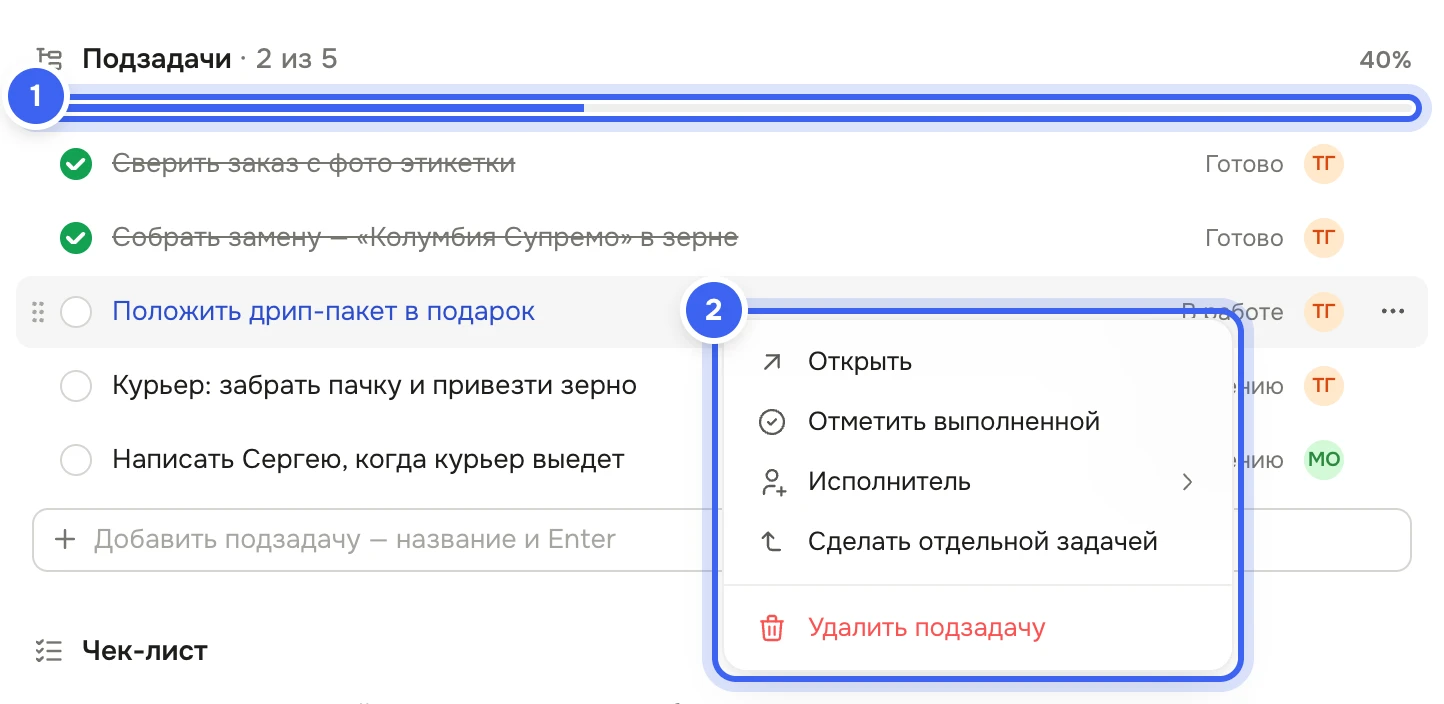
Task: Uncheck the Собрать замену Колумбия Супремо subtask
Action: click(76, 238)
